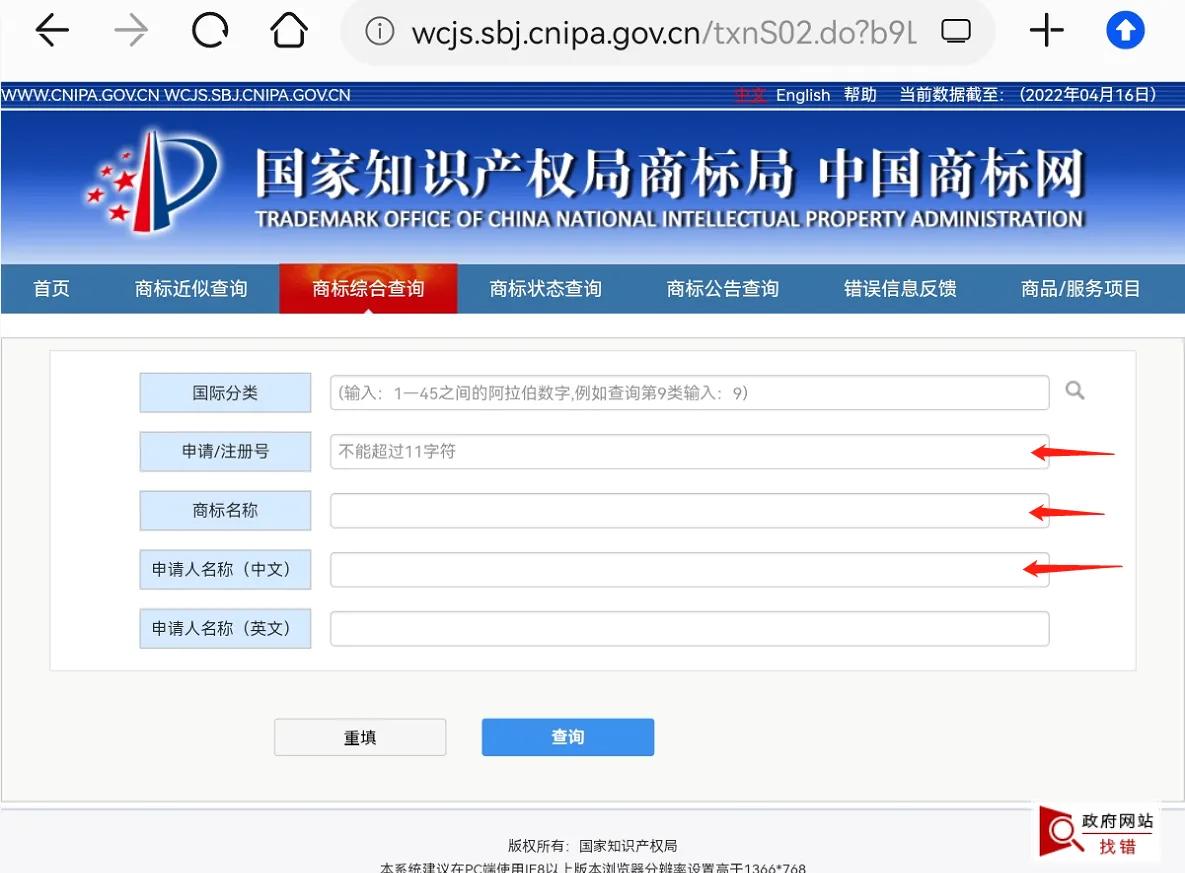This screenshot has width=1185, height=873.
Task: Click the WCJS.SBJ.CNIPA.GOV.CN text in header
Action: (257, 95)
